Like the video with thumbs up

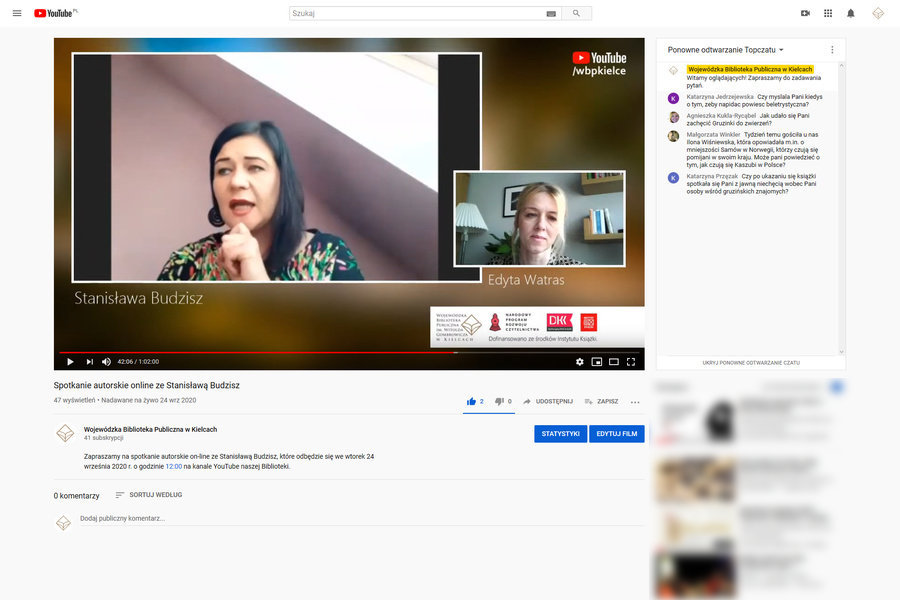pyautogui.click(x=471, y=401)
